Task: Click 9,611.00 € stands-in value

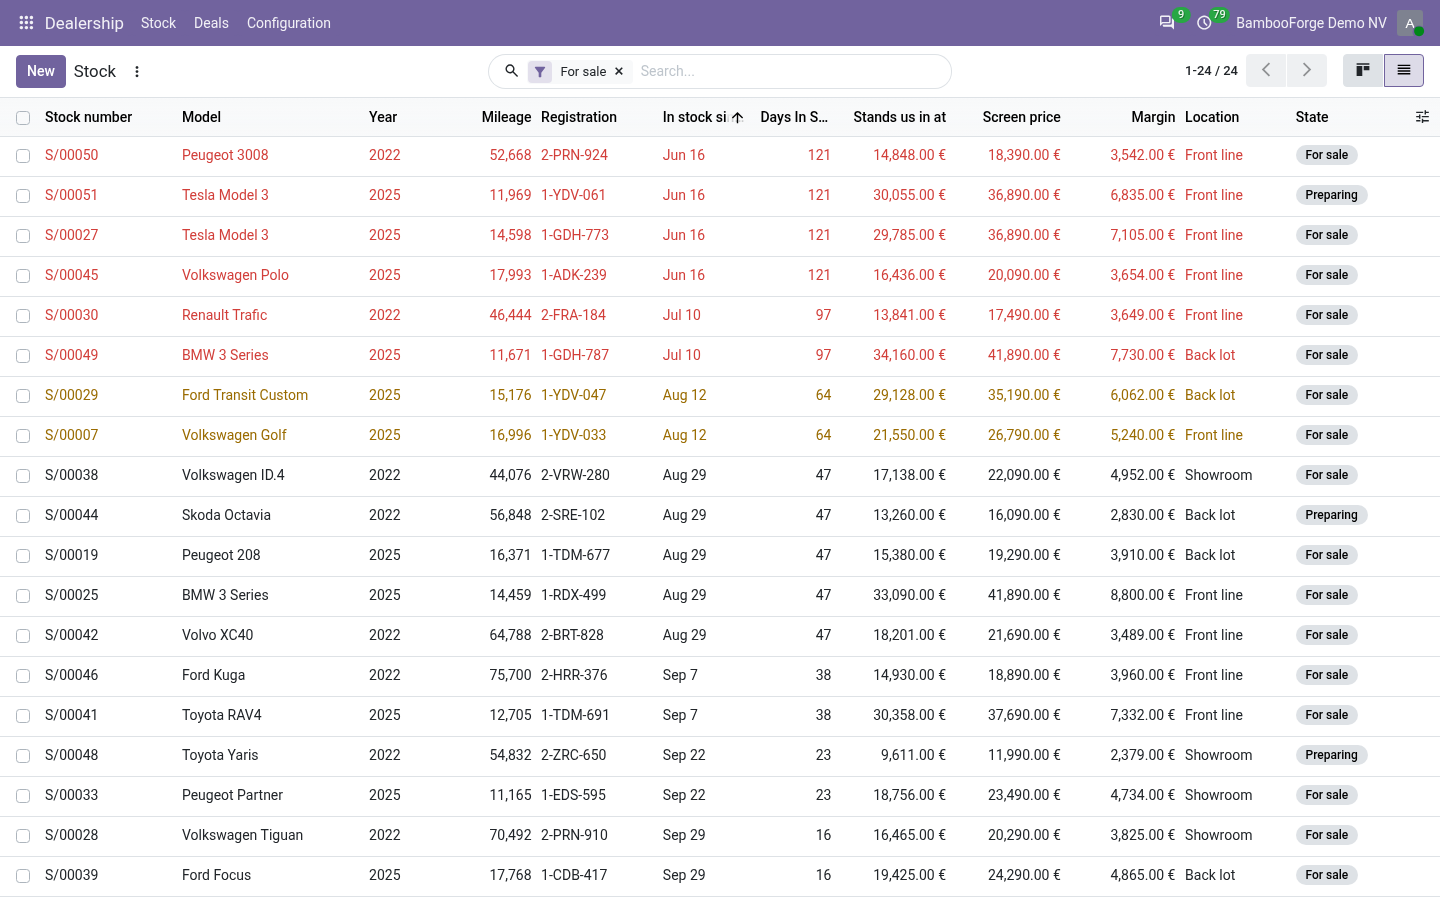Action: point(913,755)
